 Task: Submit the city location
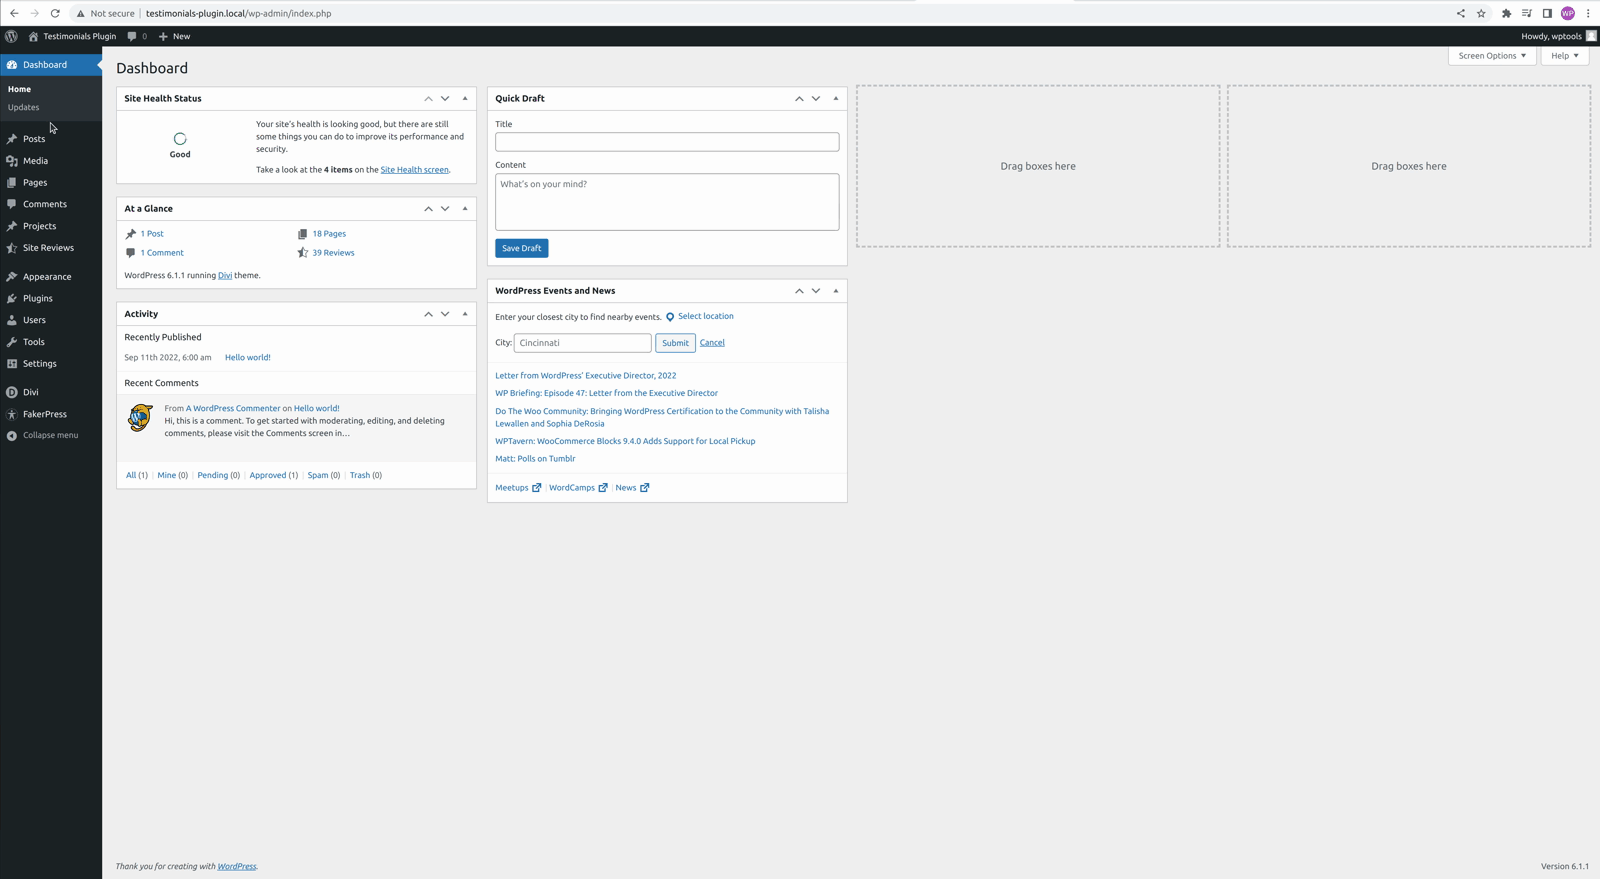[x=675, y=343]
